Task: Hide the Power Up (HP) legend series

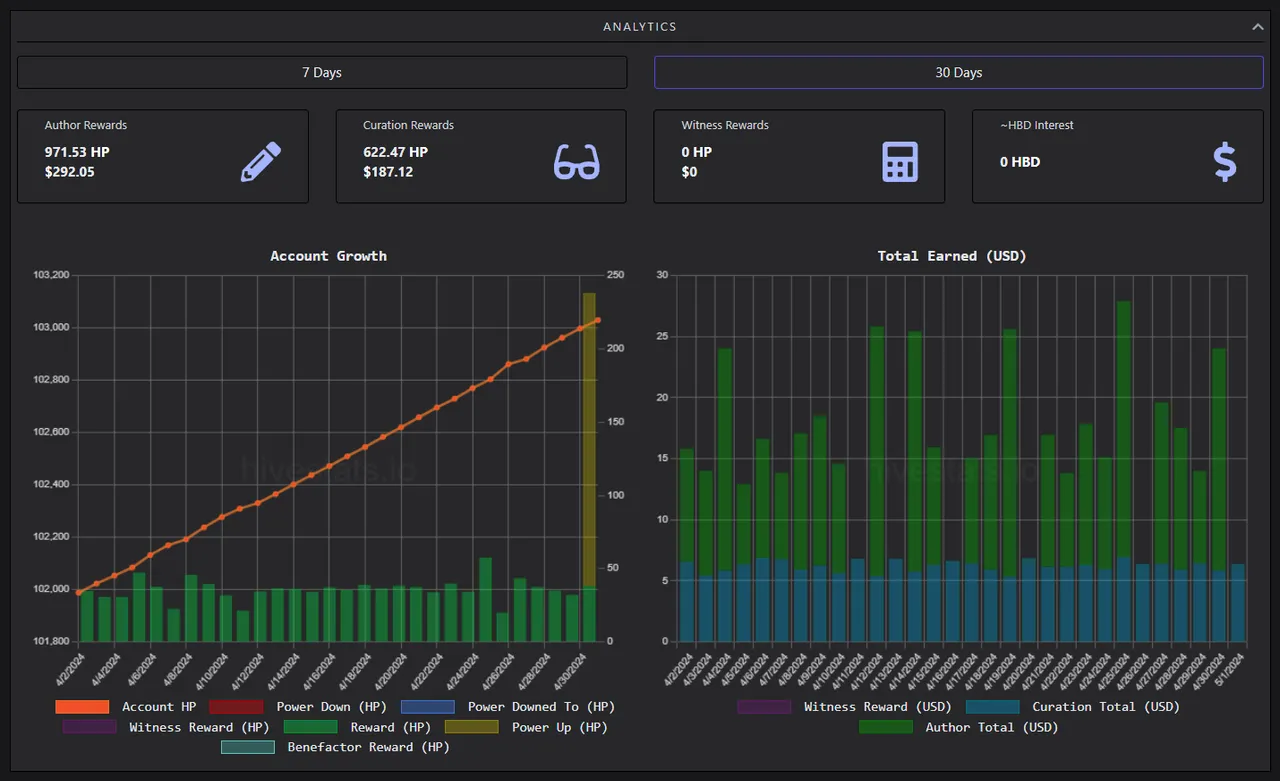Action: click(526, 727)
